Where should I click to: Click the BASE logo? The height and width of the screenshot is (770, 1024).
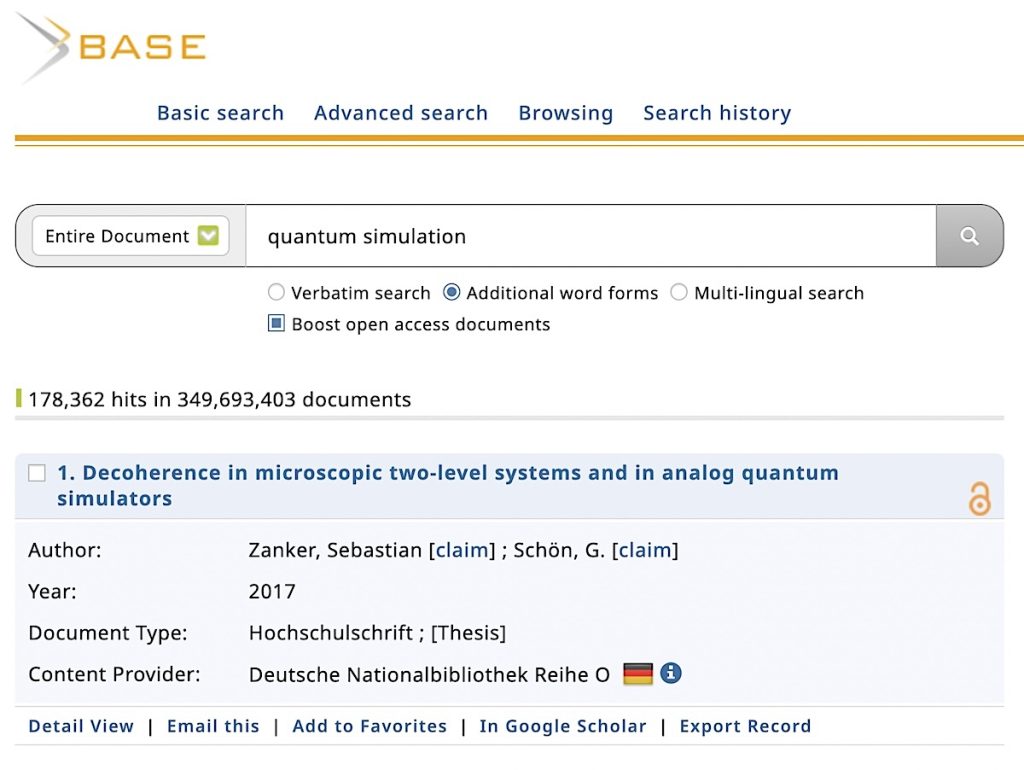[x=110, y=45]
